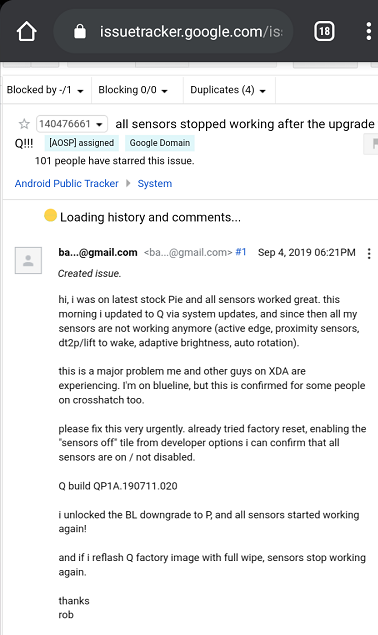Star issue 140476661
378x635 pixels.
point(24,124)
